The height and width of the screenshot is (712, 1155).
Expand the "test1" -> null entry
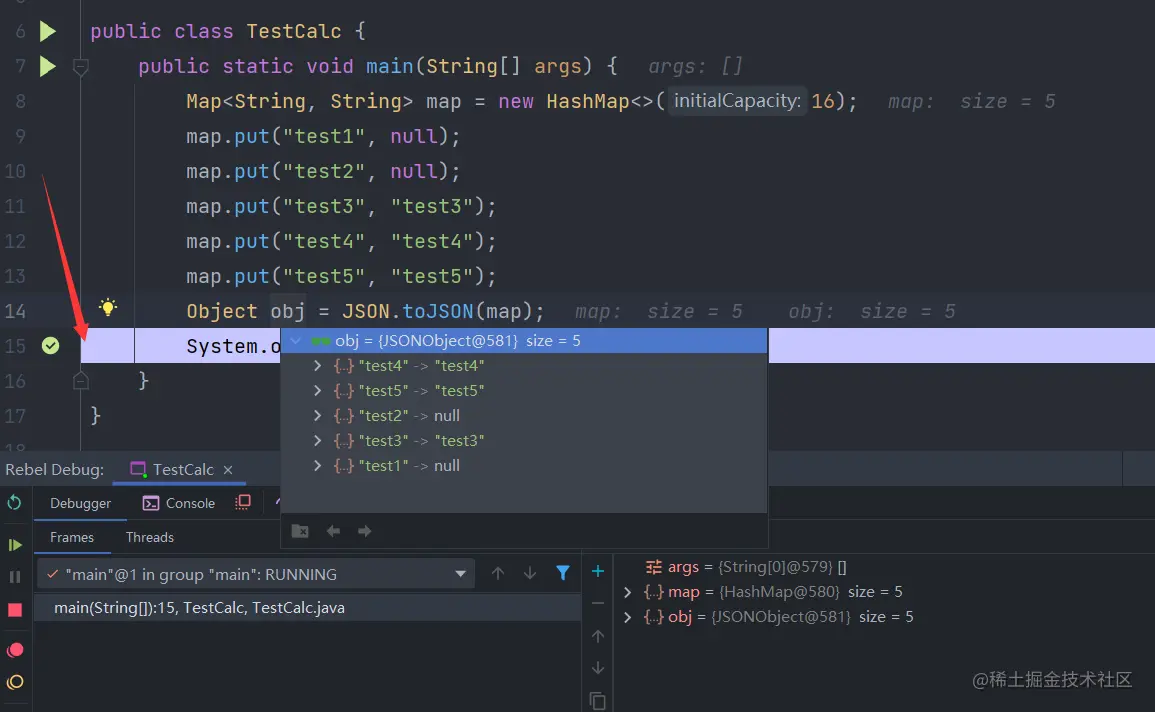coord(317,466)
